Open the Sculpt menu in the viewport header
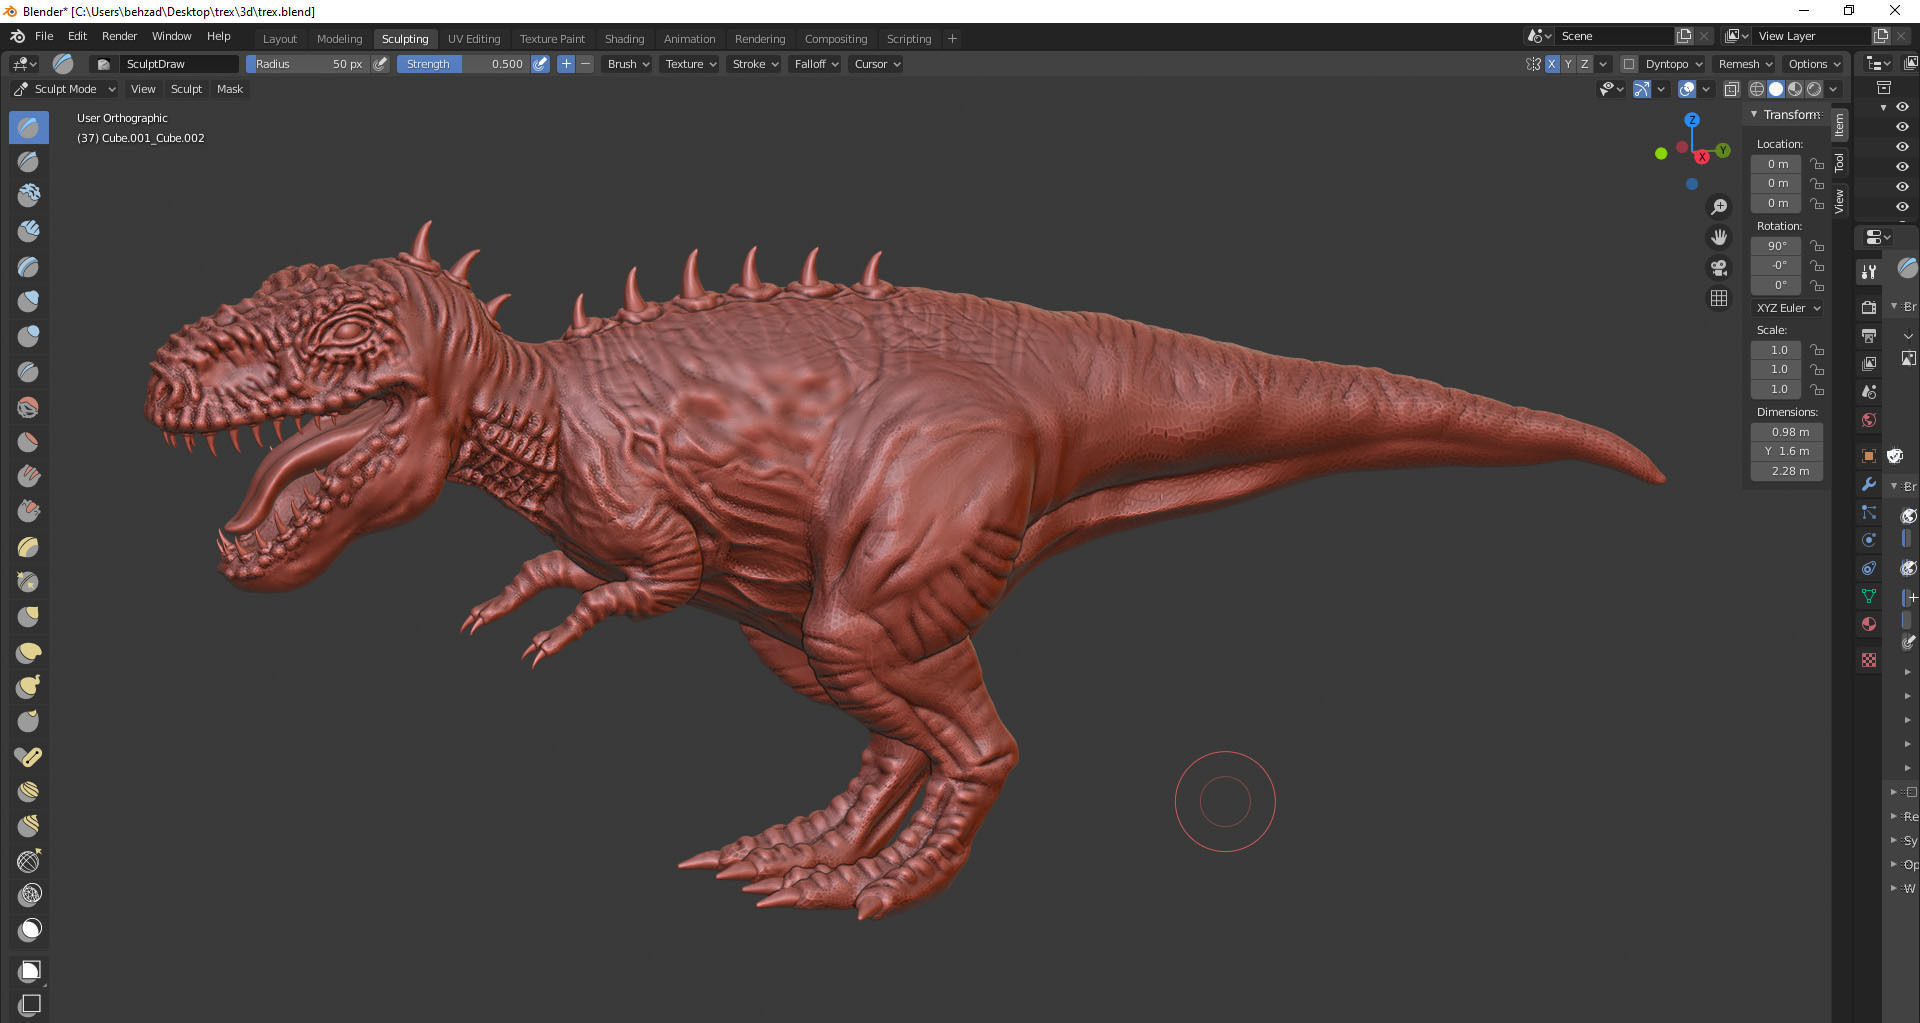 pos(186,89)
